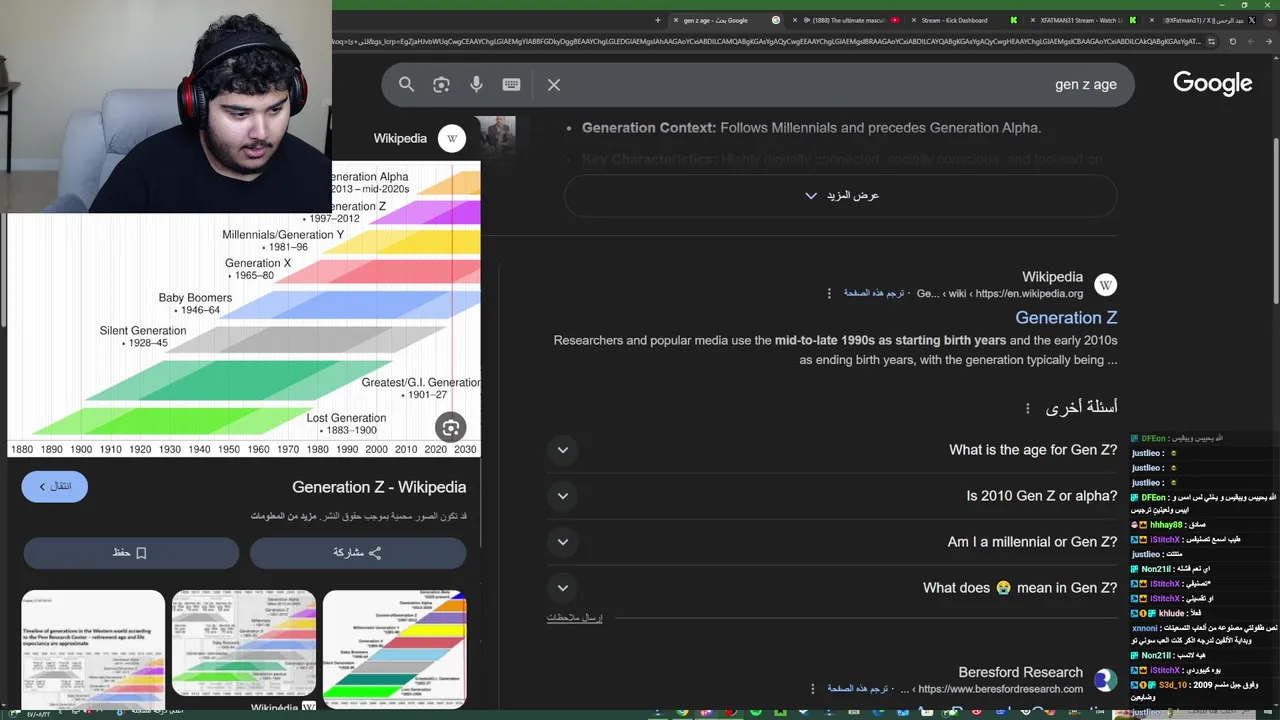Click the Wikipedia source label in knowledge panel
The image size is (1280, 720).
400,139
